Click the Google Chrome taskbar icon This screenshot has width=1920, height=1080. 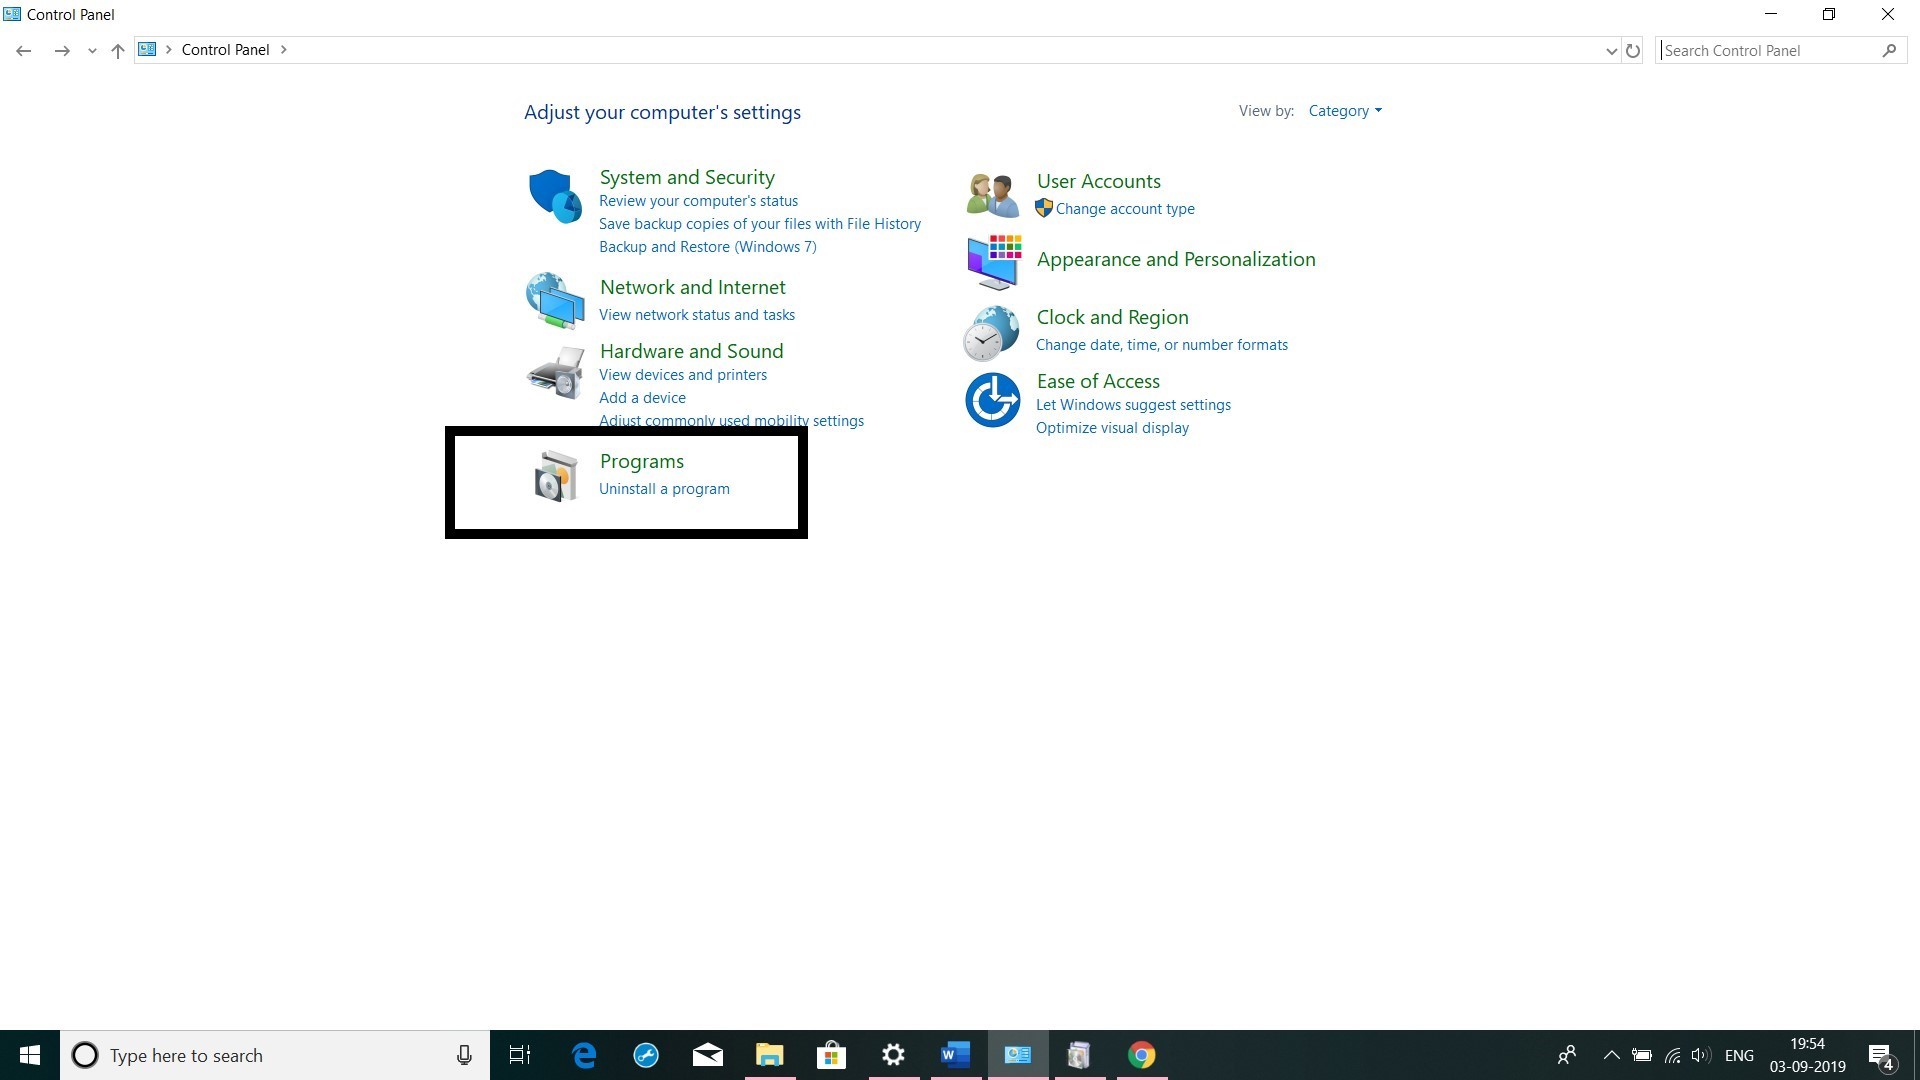click(x=1141, y=1055)
